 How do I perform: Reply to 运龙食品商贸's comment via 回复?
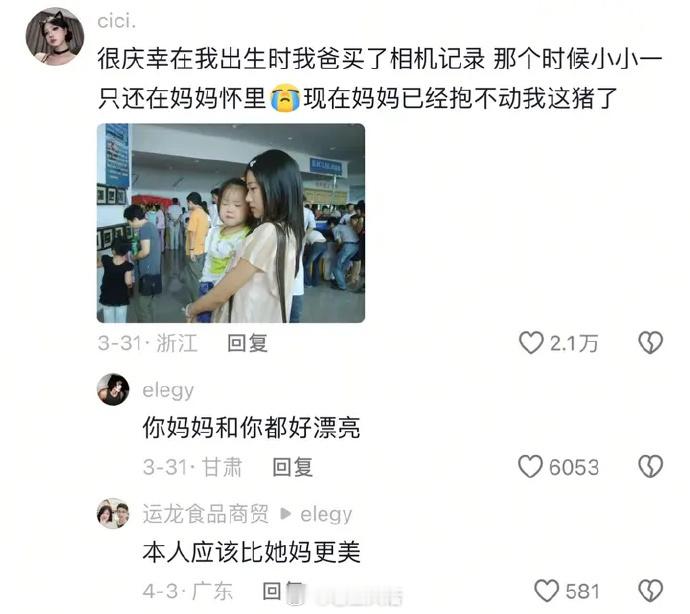pyautogui.click(x=283, y=591)
